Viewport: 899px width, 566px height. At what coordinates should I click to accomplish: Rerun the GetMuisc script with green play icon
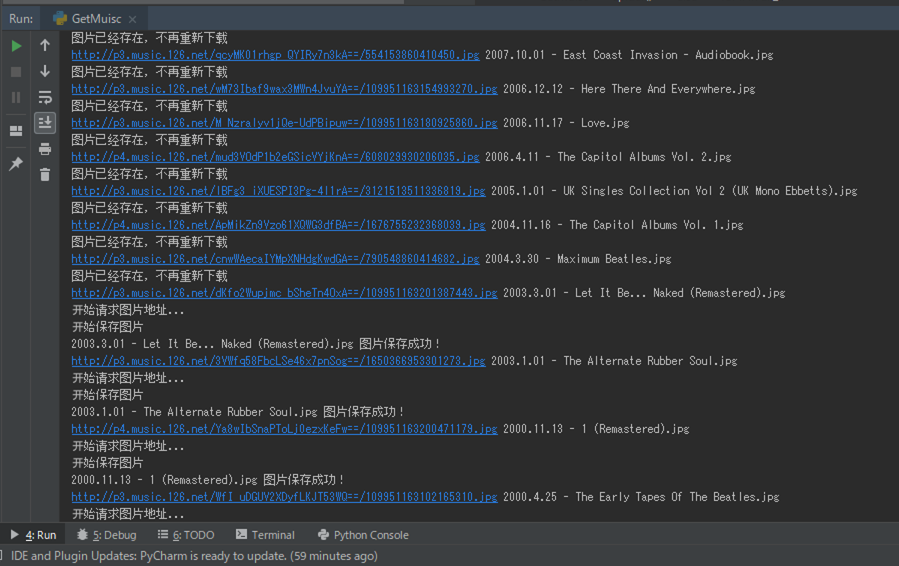(16, 46)
